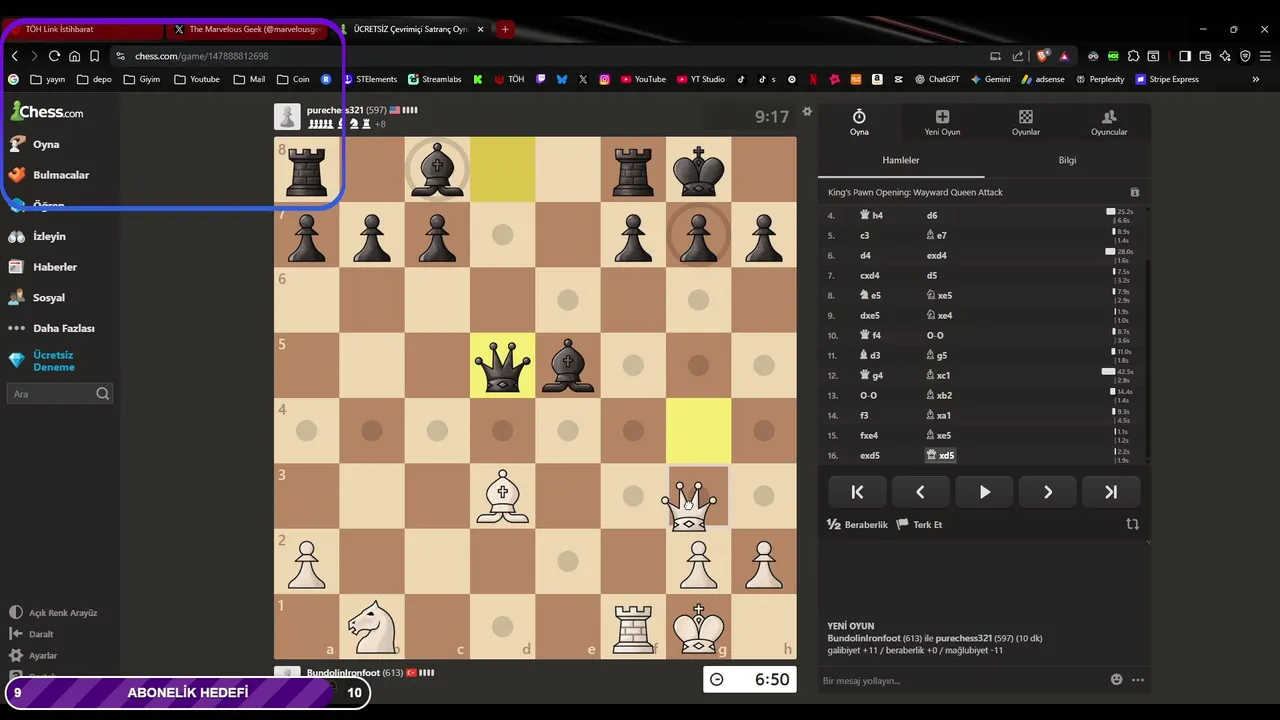
Task: Open the Streamlabs bookmark
Action: pos(437,79)
